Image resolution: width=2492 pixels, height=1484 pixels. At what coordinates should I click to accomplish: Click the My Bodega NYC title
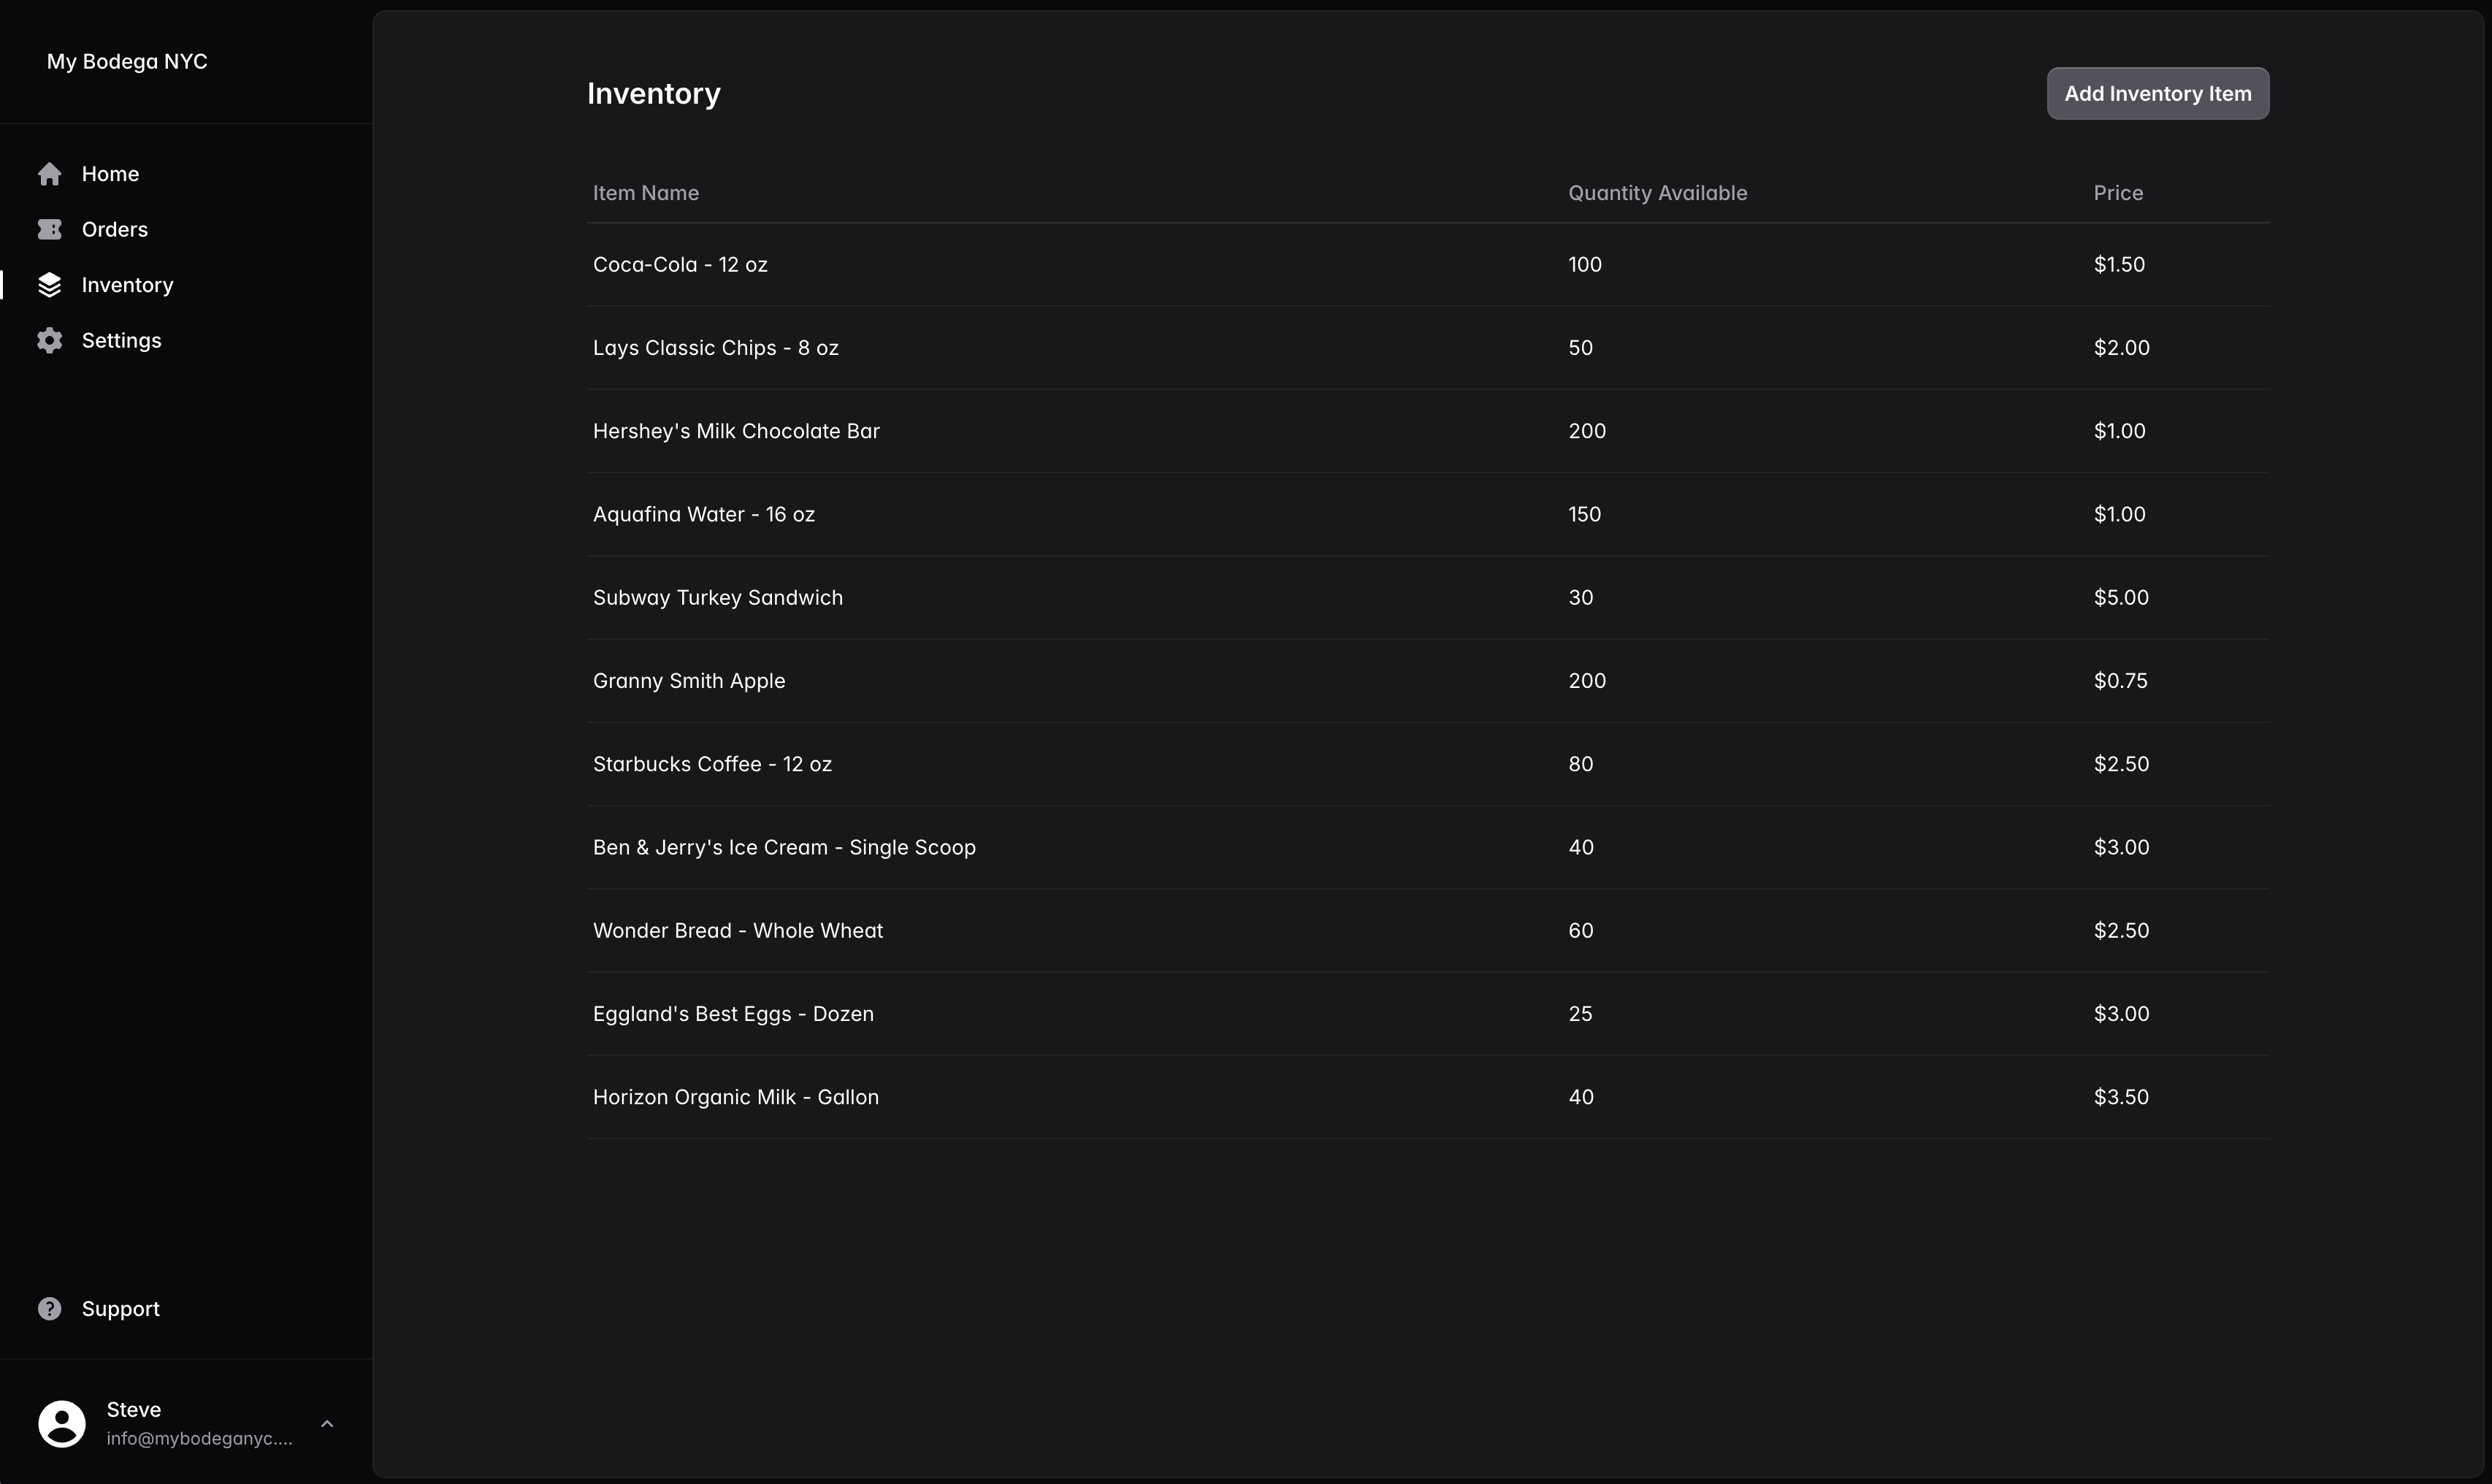pos(127,62)
